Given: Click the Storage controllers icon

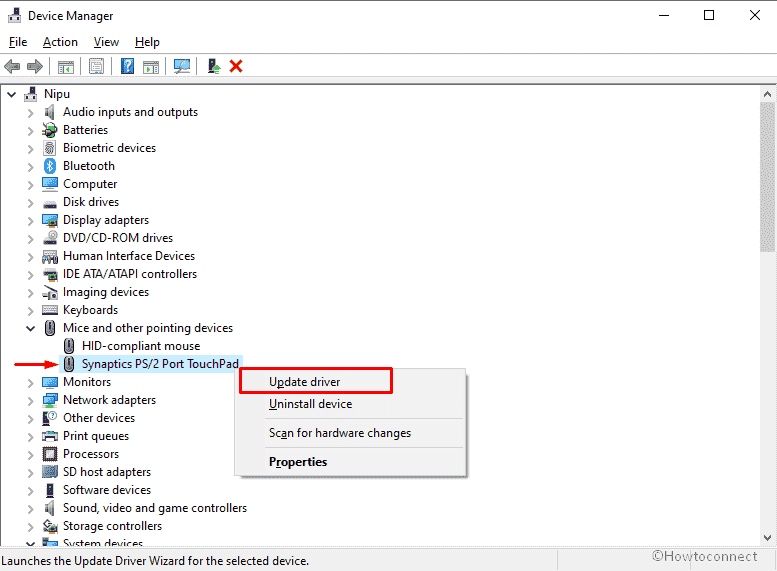Looking at the screenshot, I should [50, 526].
